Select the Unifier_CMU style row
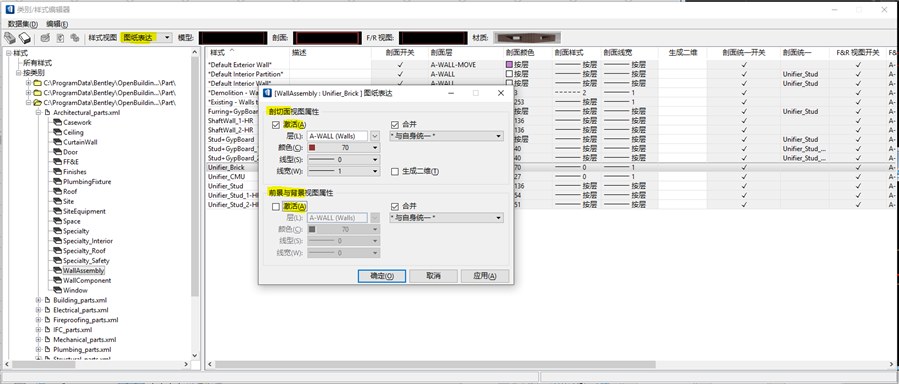The height and width of the screenshot is (384, 899). (x=247, y=177)
